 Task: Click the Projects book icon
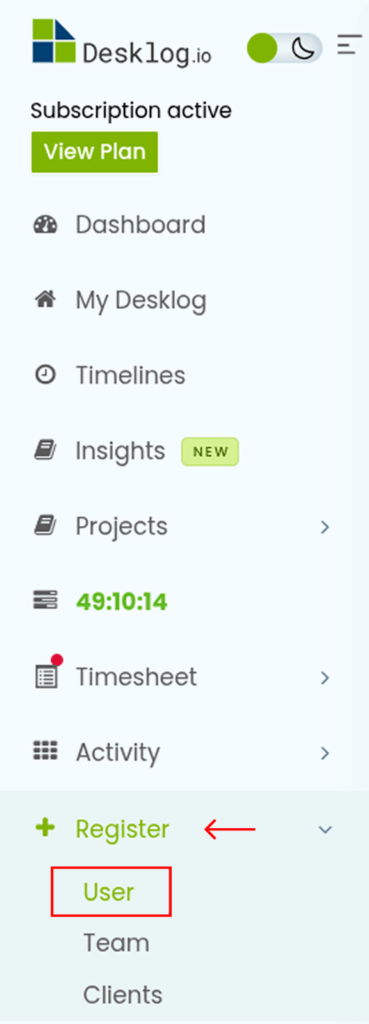point(45,526)
